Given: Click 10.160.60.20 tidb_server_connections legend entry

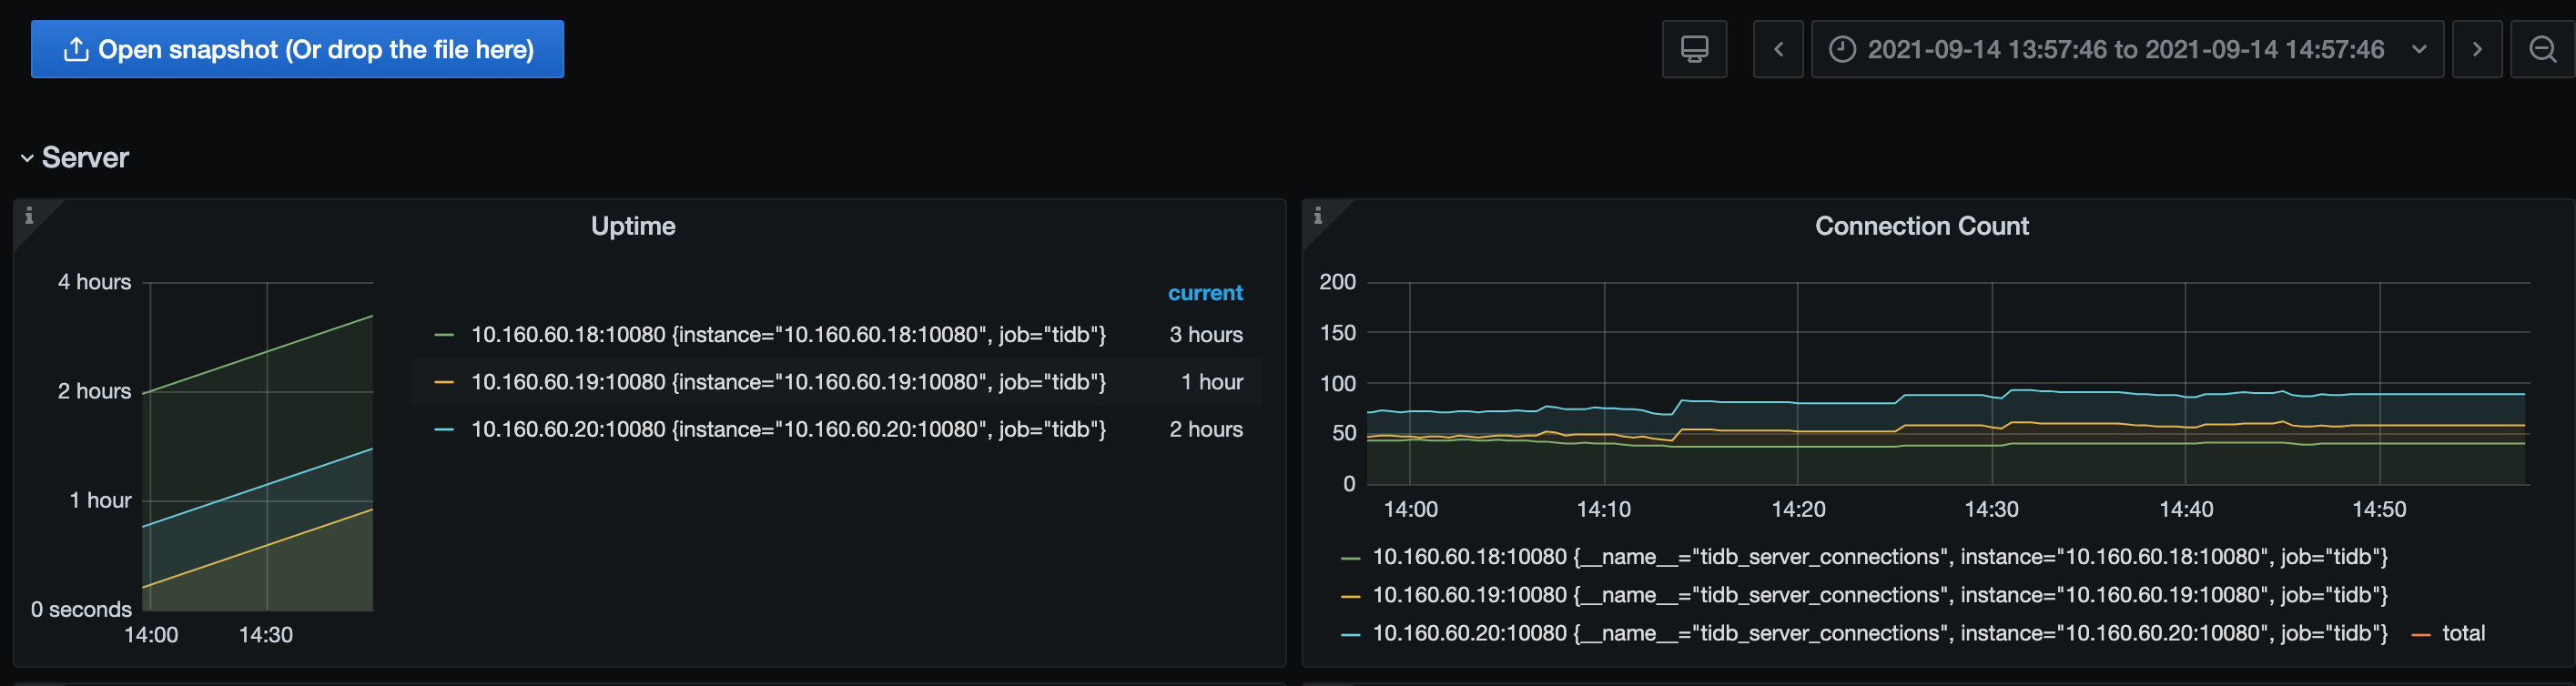Looking at the screenshot, I should click(x=1878, y=633).
